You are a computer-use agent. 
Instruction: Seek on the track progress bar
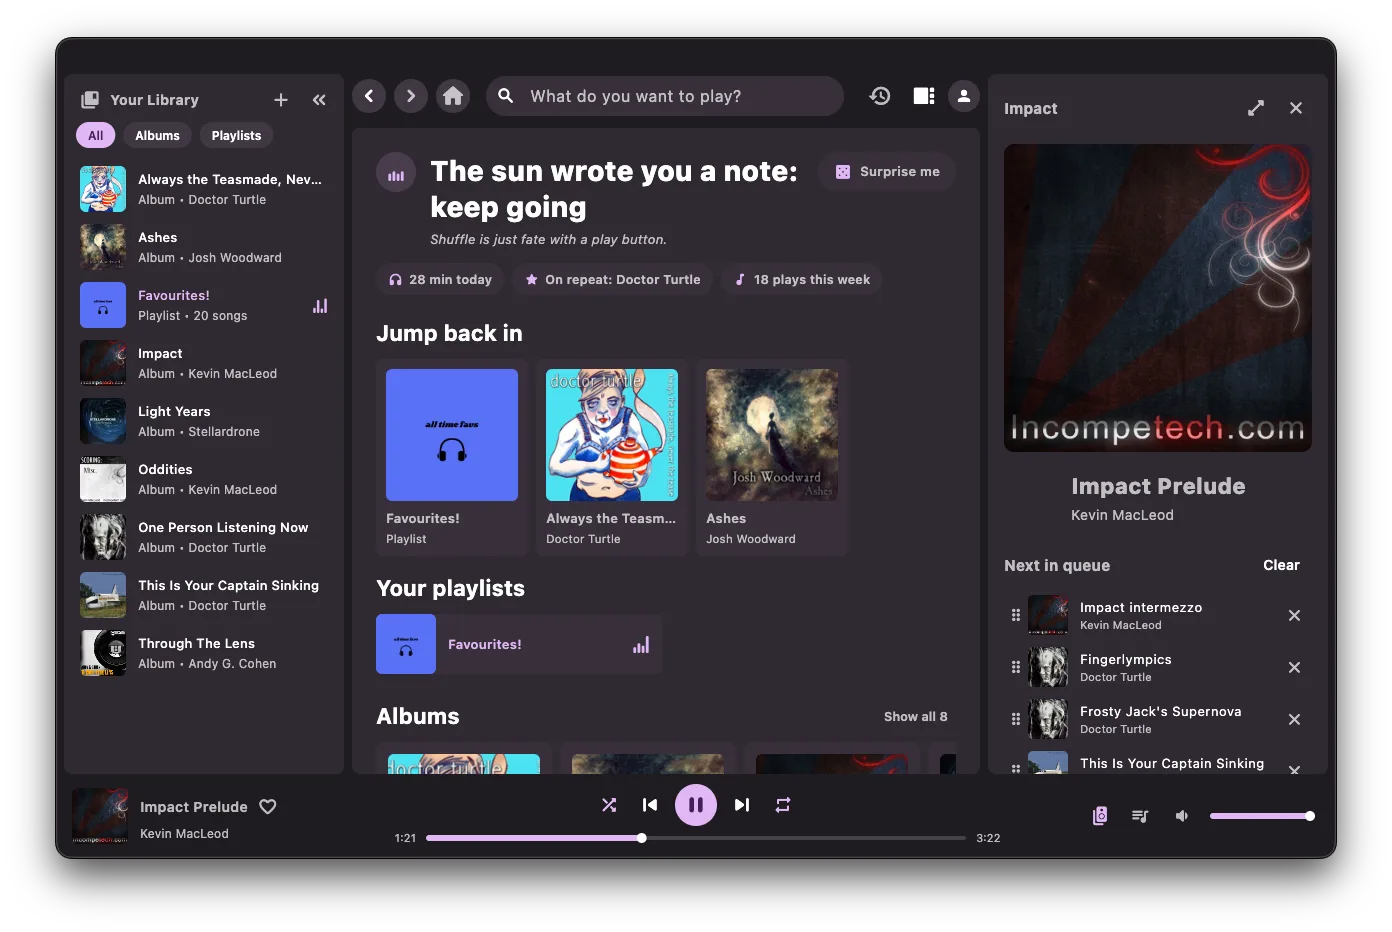pos(696,838)
